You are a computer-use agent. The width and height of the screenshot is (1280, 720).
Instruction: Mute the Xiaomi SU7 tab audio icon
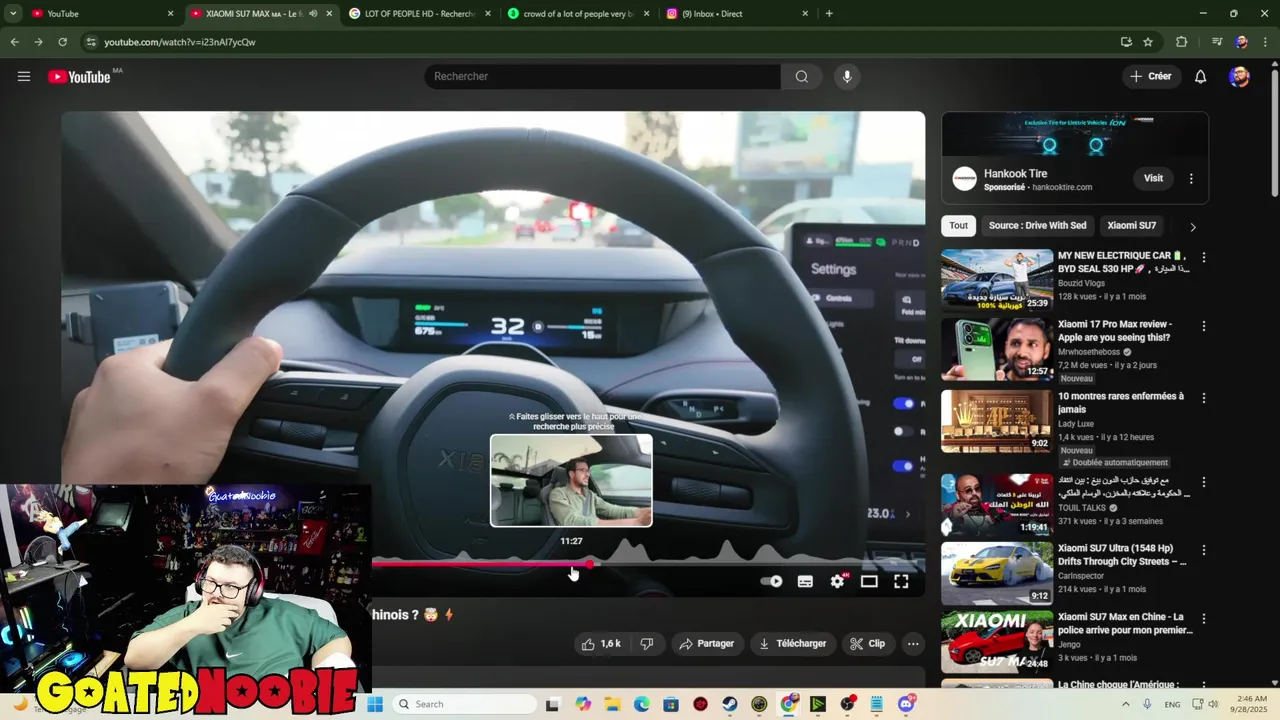click(x=313, y=14)
